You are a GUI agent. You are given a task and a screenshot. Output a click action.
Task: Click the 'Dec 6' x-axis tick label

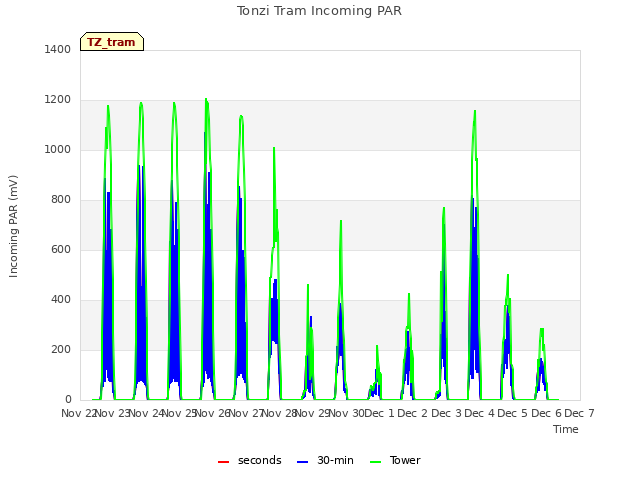547,413
